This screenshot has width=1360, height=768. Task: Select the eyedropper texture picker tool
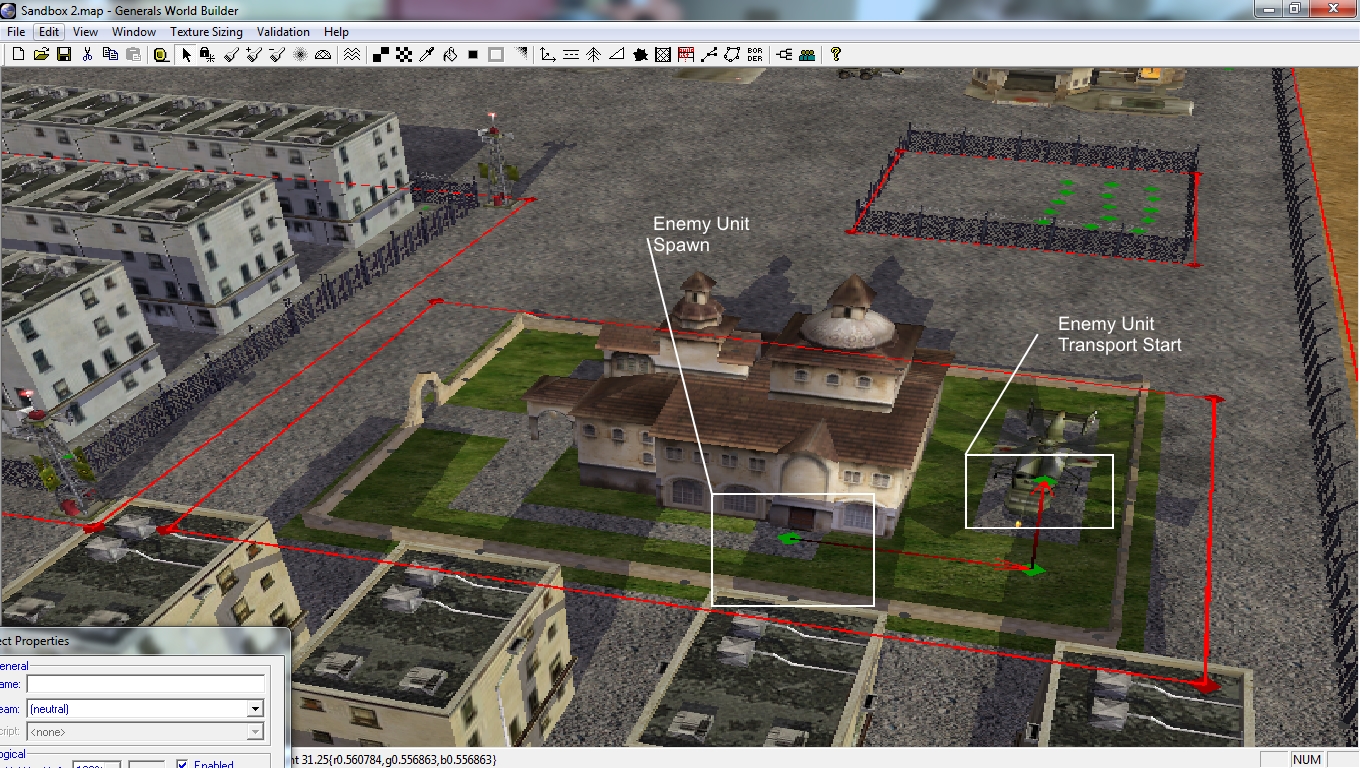point(427,55)
